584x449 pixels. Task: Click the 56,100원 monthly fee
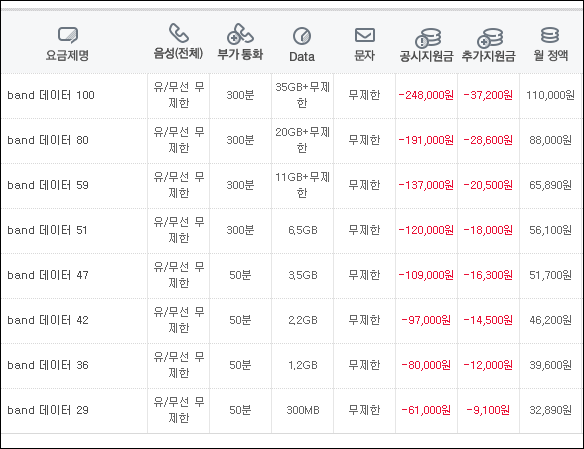550,230
